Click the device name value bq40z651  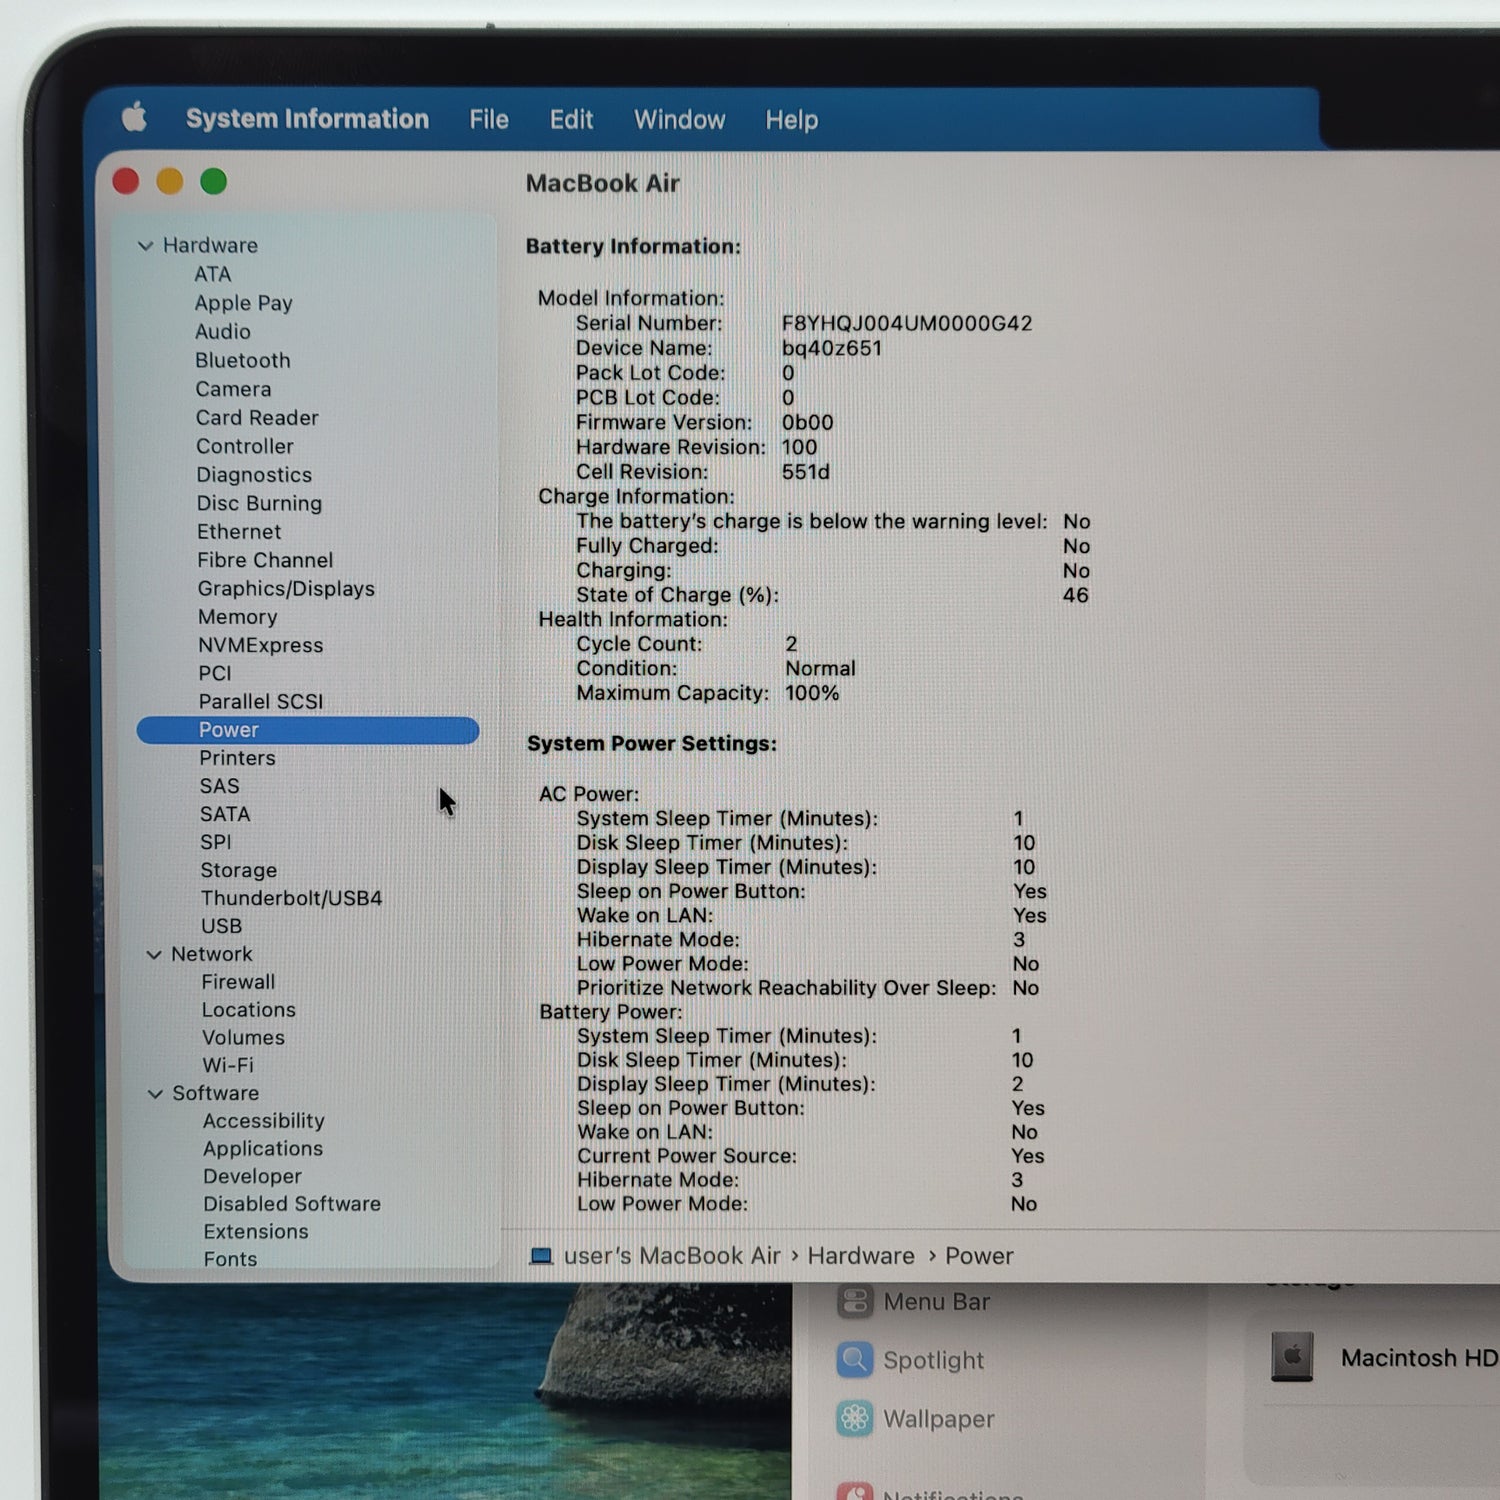[x=832, y=348]
